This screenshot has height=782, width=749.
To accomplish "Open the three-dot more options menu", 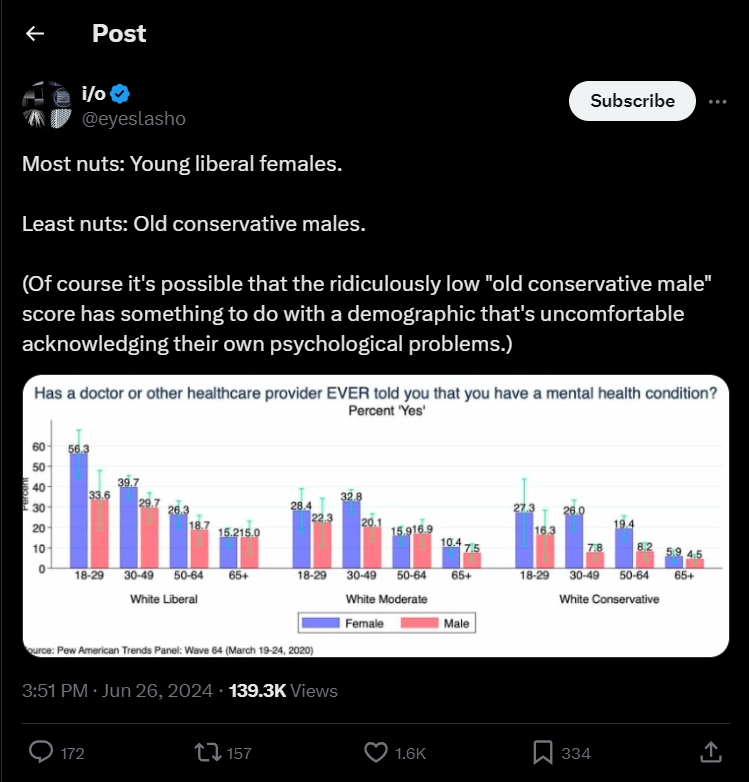I will click(x=717, y=101).
